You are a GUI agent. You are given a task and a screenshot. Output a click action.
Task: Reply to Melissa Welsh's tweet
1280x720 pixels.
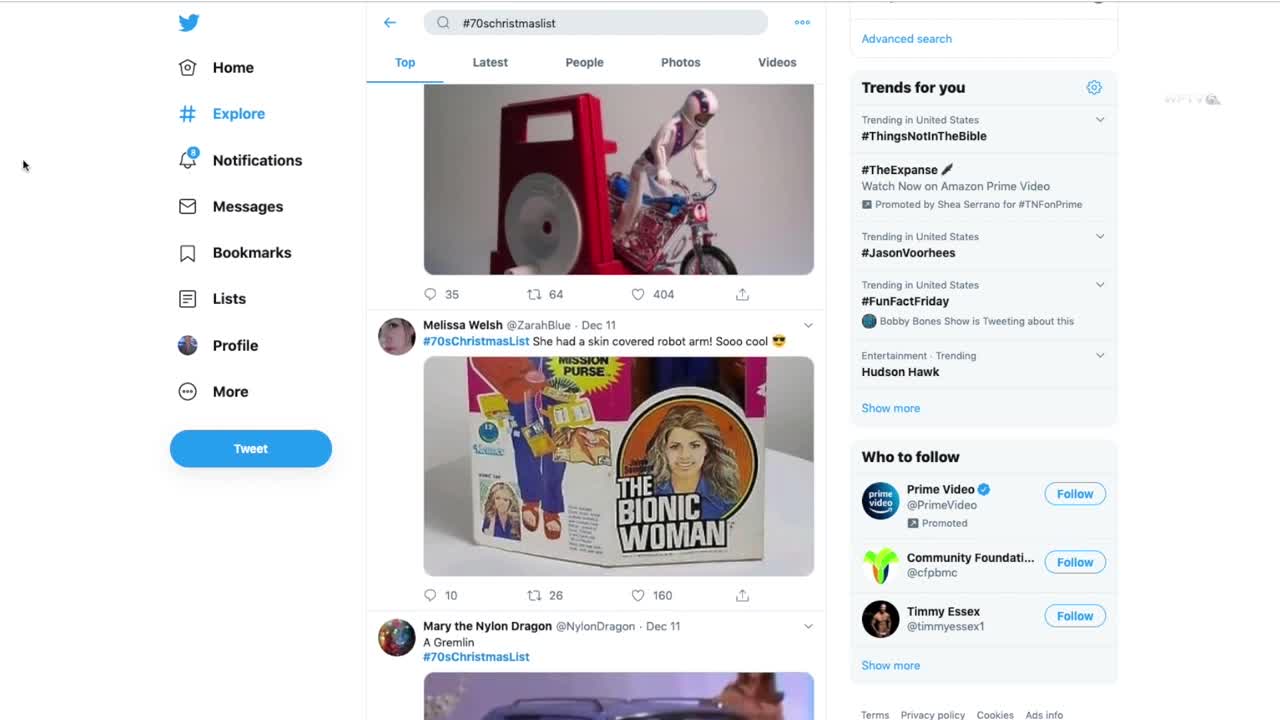pyautogui.click(x=430, y=595)
